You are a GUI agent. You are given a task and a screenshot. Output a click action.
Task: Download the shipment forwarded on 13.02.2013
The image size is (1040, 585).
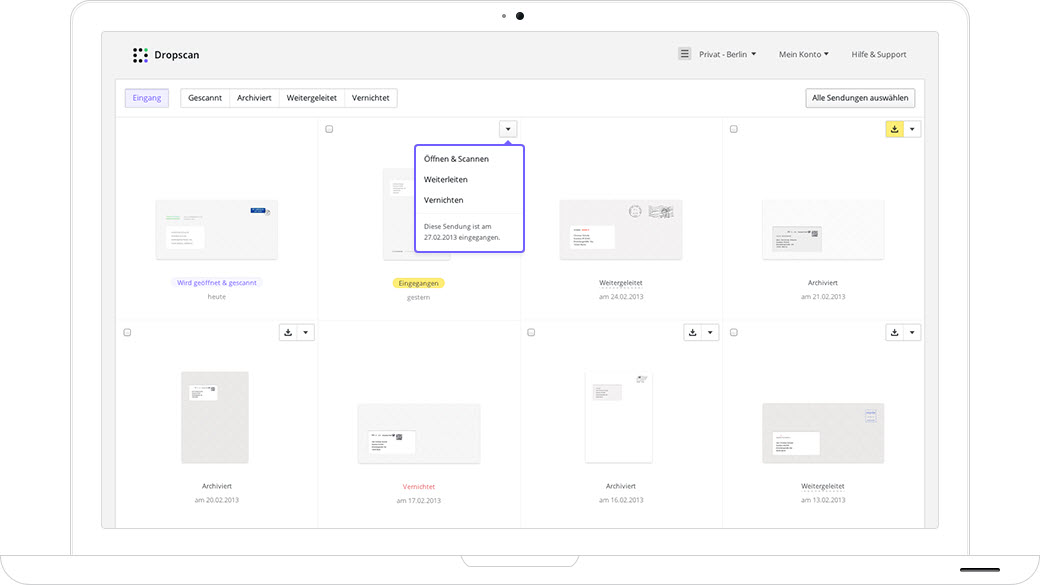click(895, 331)
